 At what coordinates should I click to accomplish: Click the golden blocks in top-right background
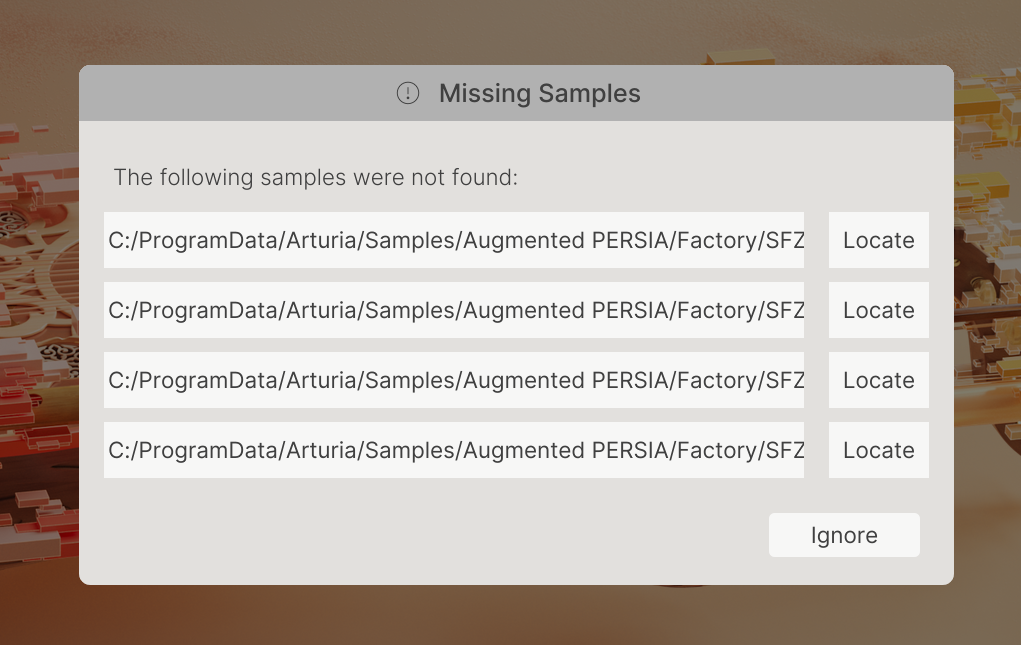pos(985,100)
